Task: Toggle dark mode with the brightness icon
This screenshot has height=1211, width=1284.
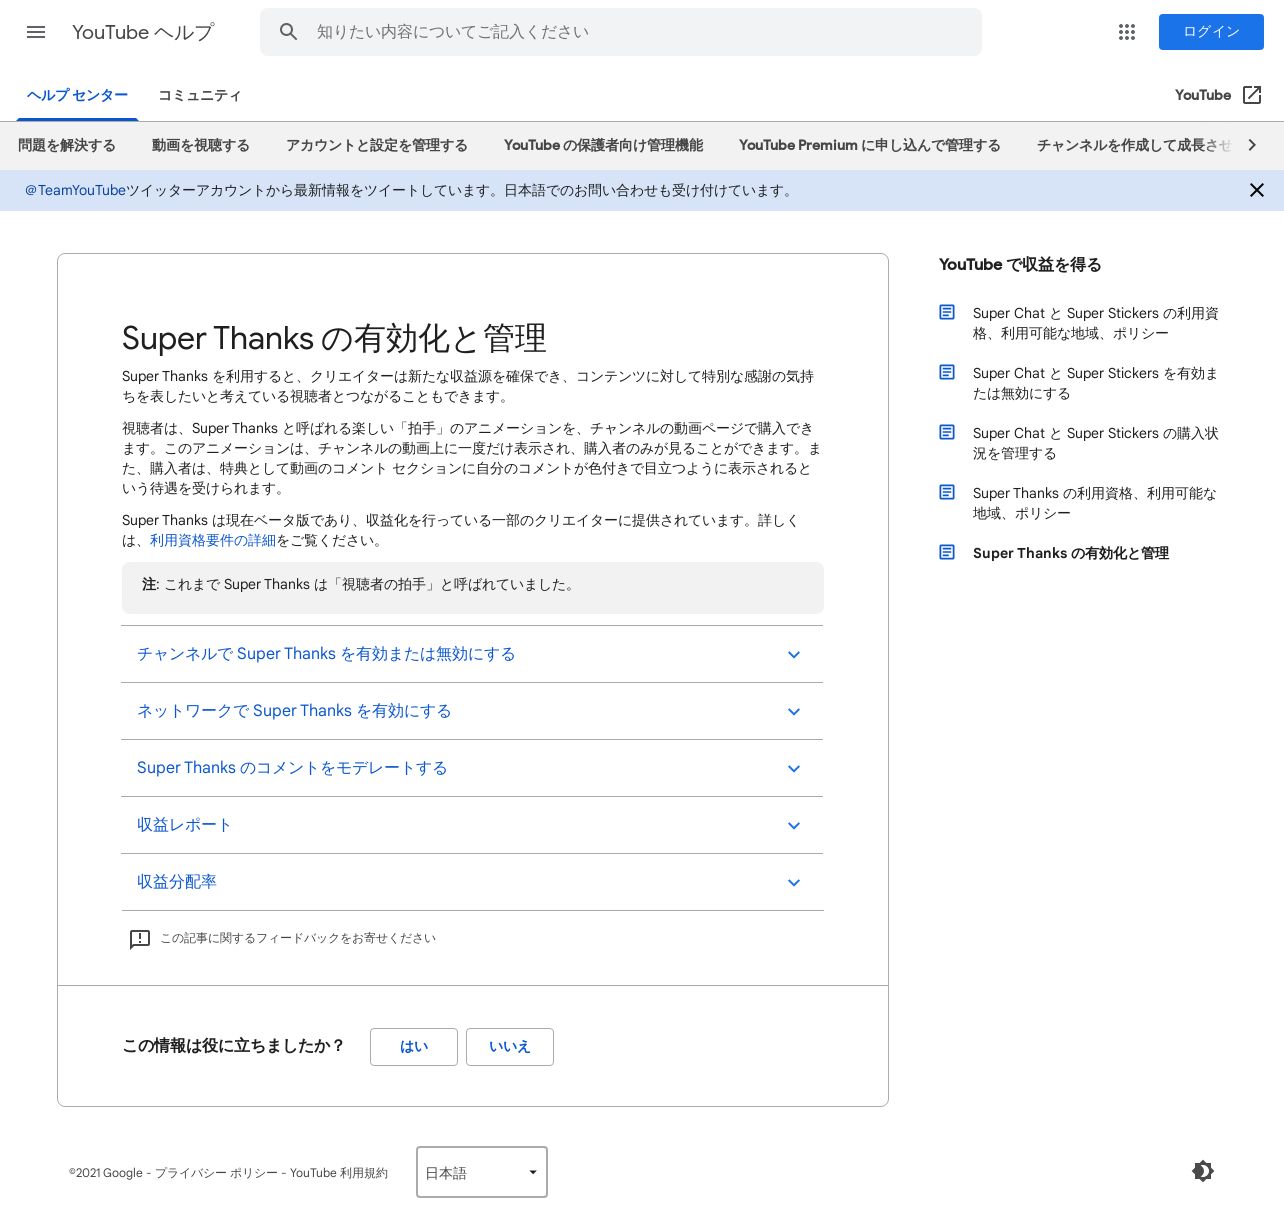Action: click(x=1203, y=1171)
